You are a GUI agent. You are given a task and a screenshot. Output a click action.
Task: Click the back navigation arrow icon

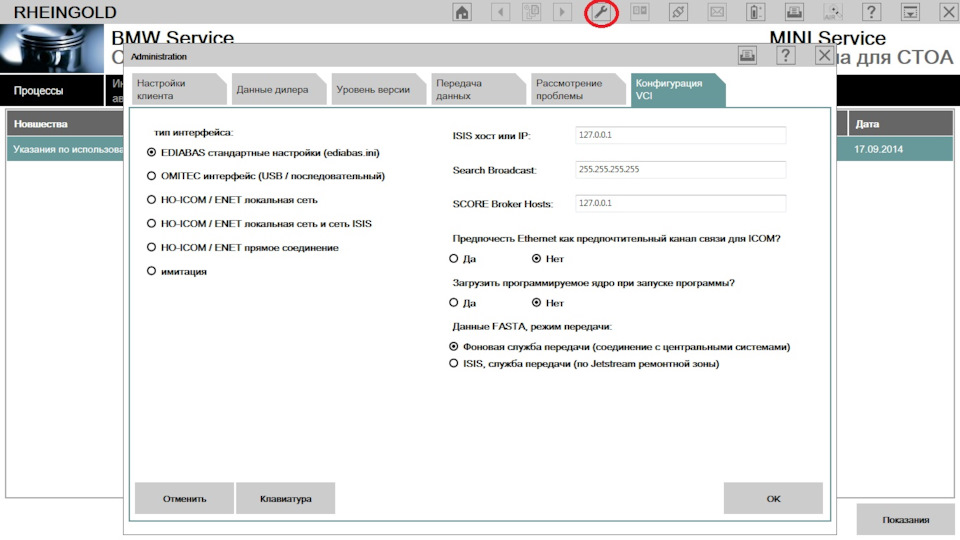500,12
